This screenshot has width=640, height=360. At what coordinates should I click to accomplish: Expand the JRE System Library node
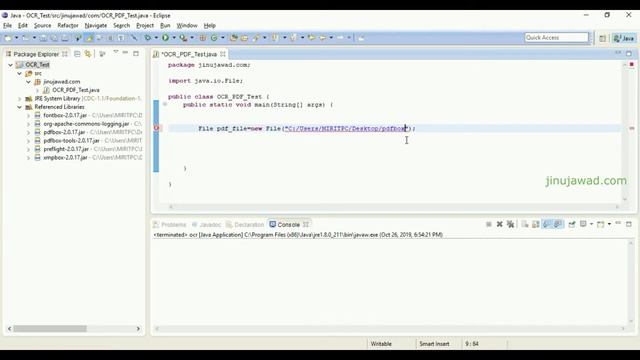20,99
